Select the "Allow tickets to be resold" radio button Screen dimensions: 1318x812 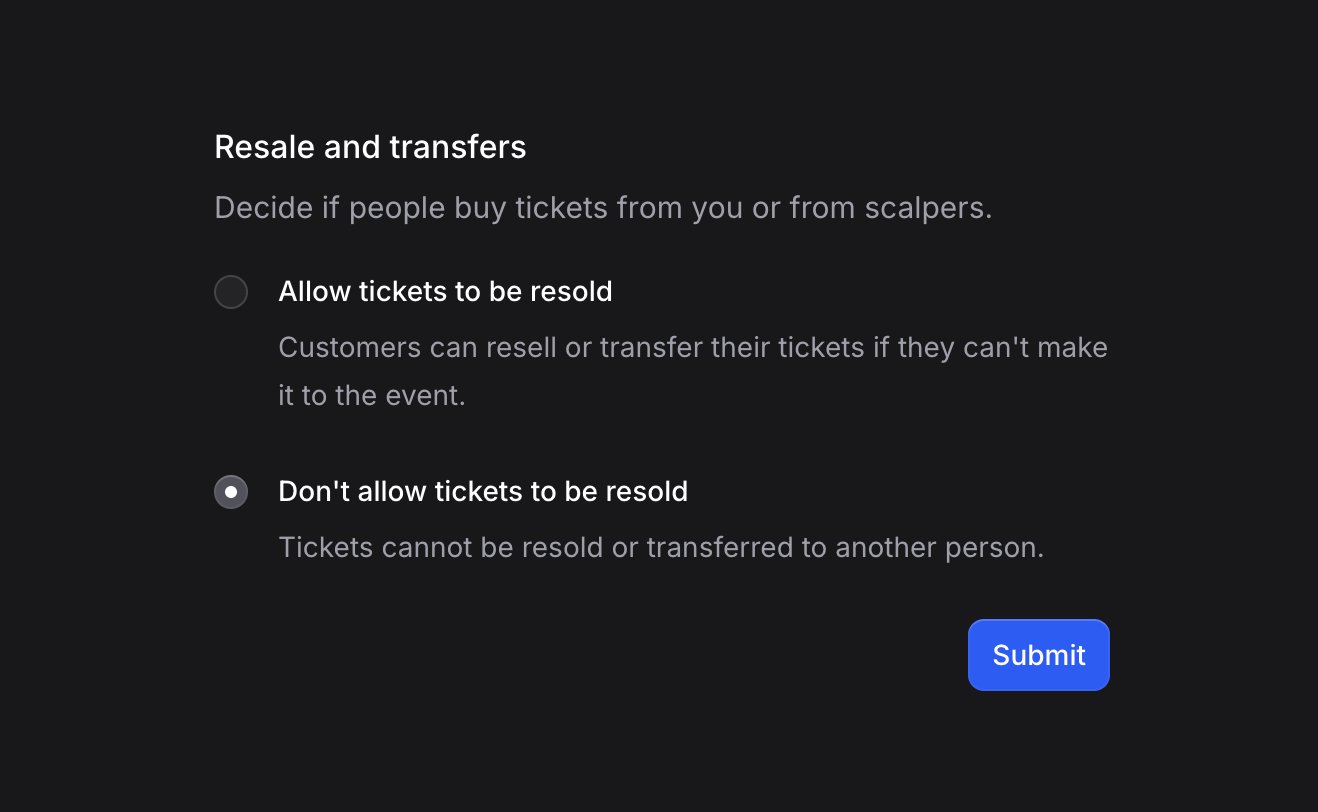[231, 292]
